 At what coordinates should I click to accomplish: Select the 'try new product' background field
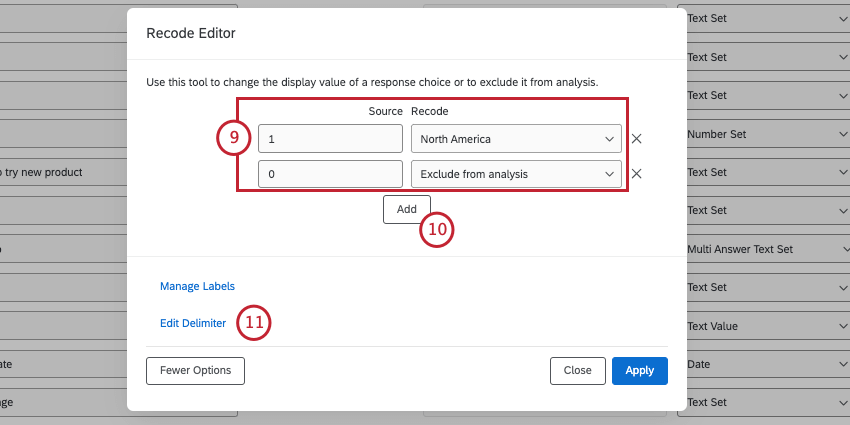[x=60, y=172]
